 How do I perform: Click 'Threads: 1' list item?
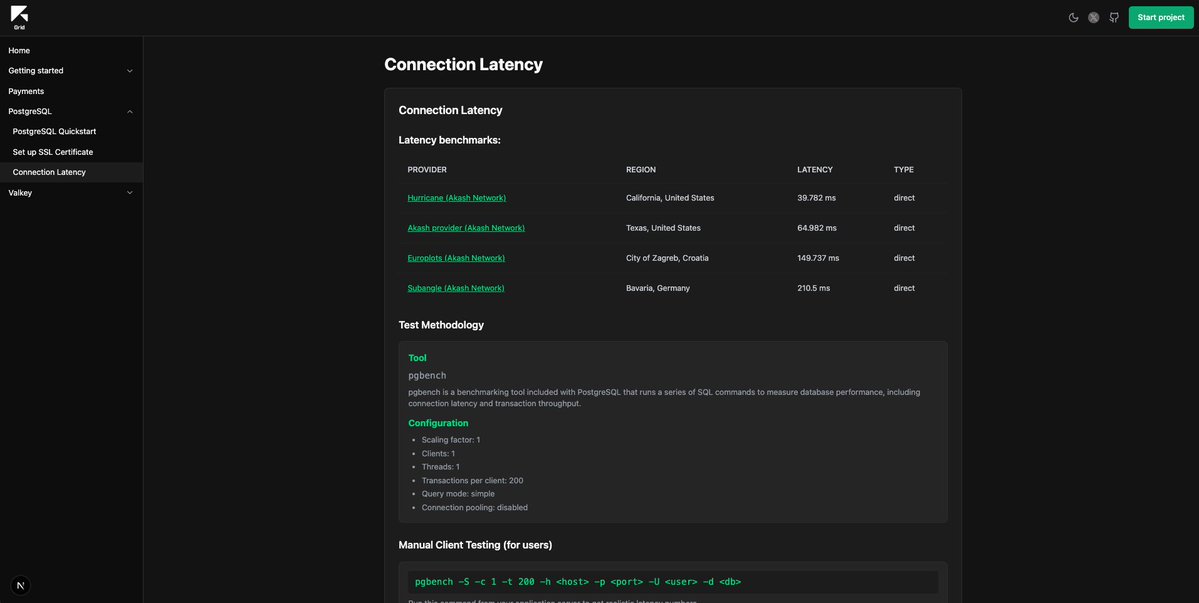[x=440, y=467]
